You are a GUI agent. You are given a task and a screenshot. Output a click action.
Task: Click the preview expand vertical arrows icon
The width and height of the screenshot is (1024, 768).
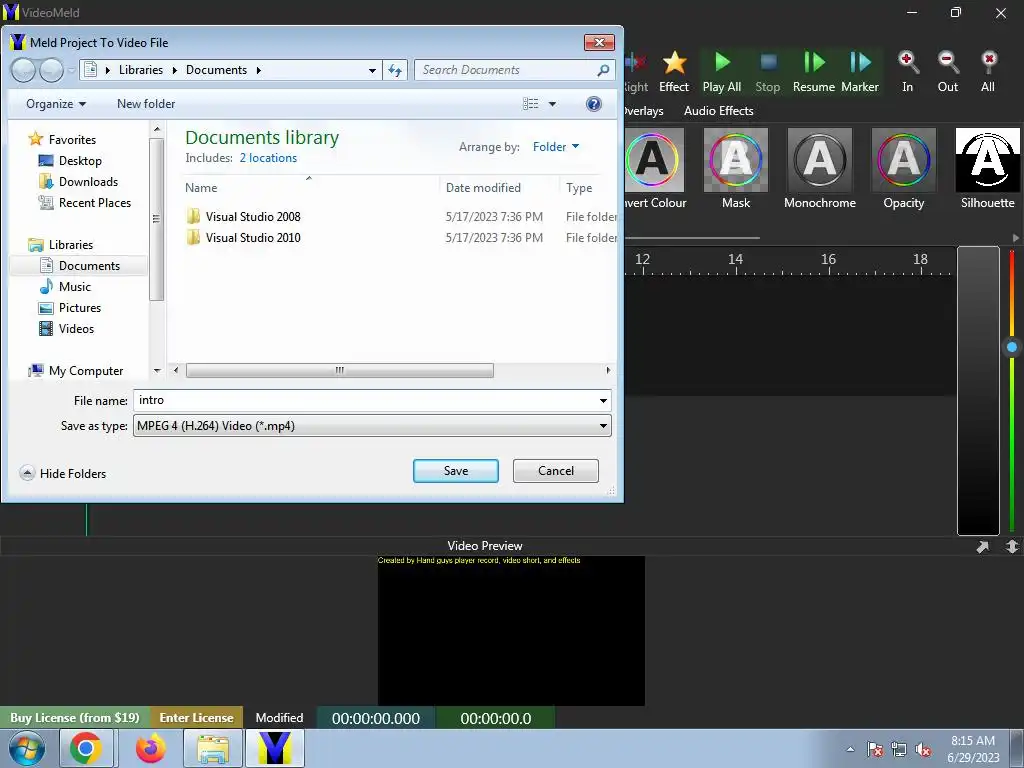[1012, 547]
